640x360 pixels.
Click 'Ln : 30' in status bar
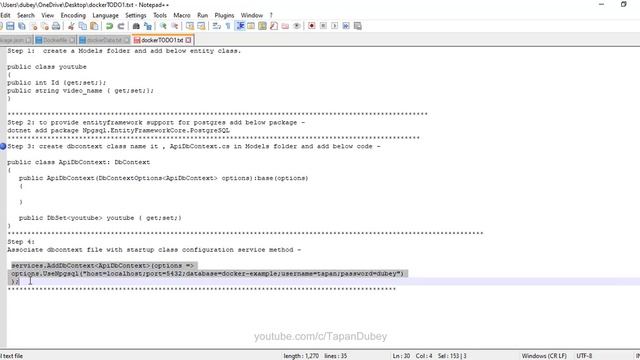click(401, 356)
